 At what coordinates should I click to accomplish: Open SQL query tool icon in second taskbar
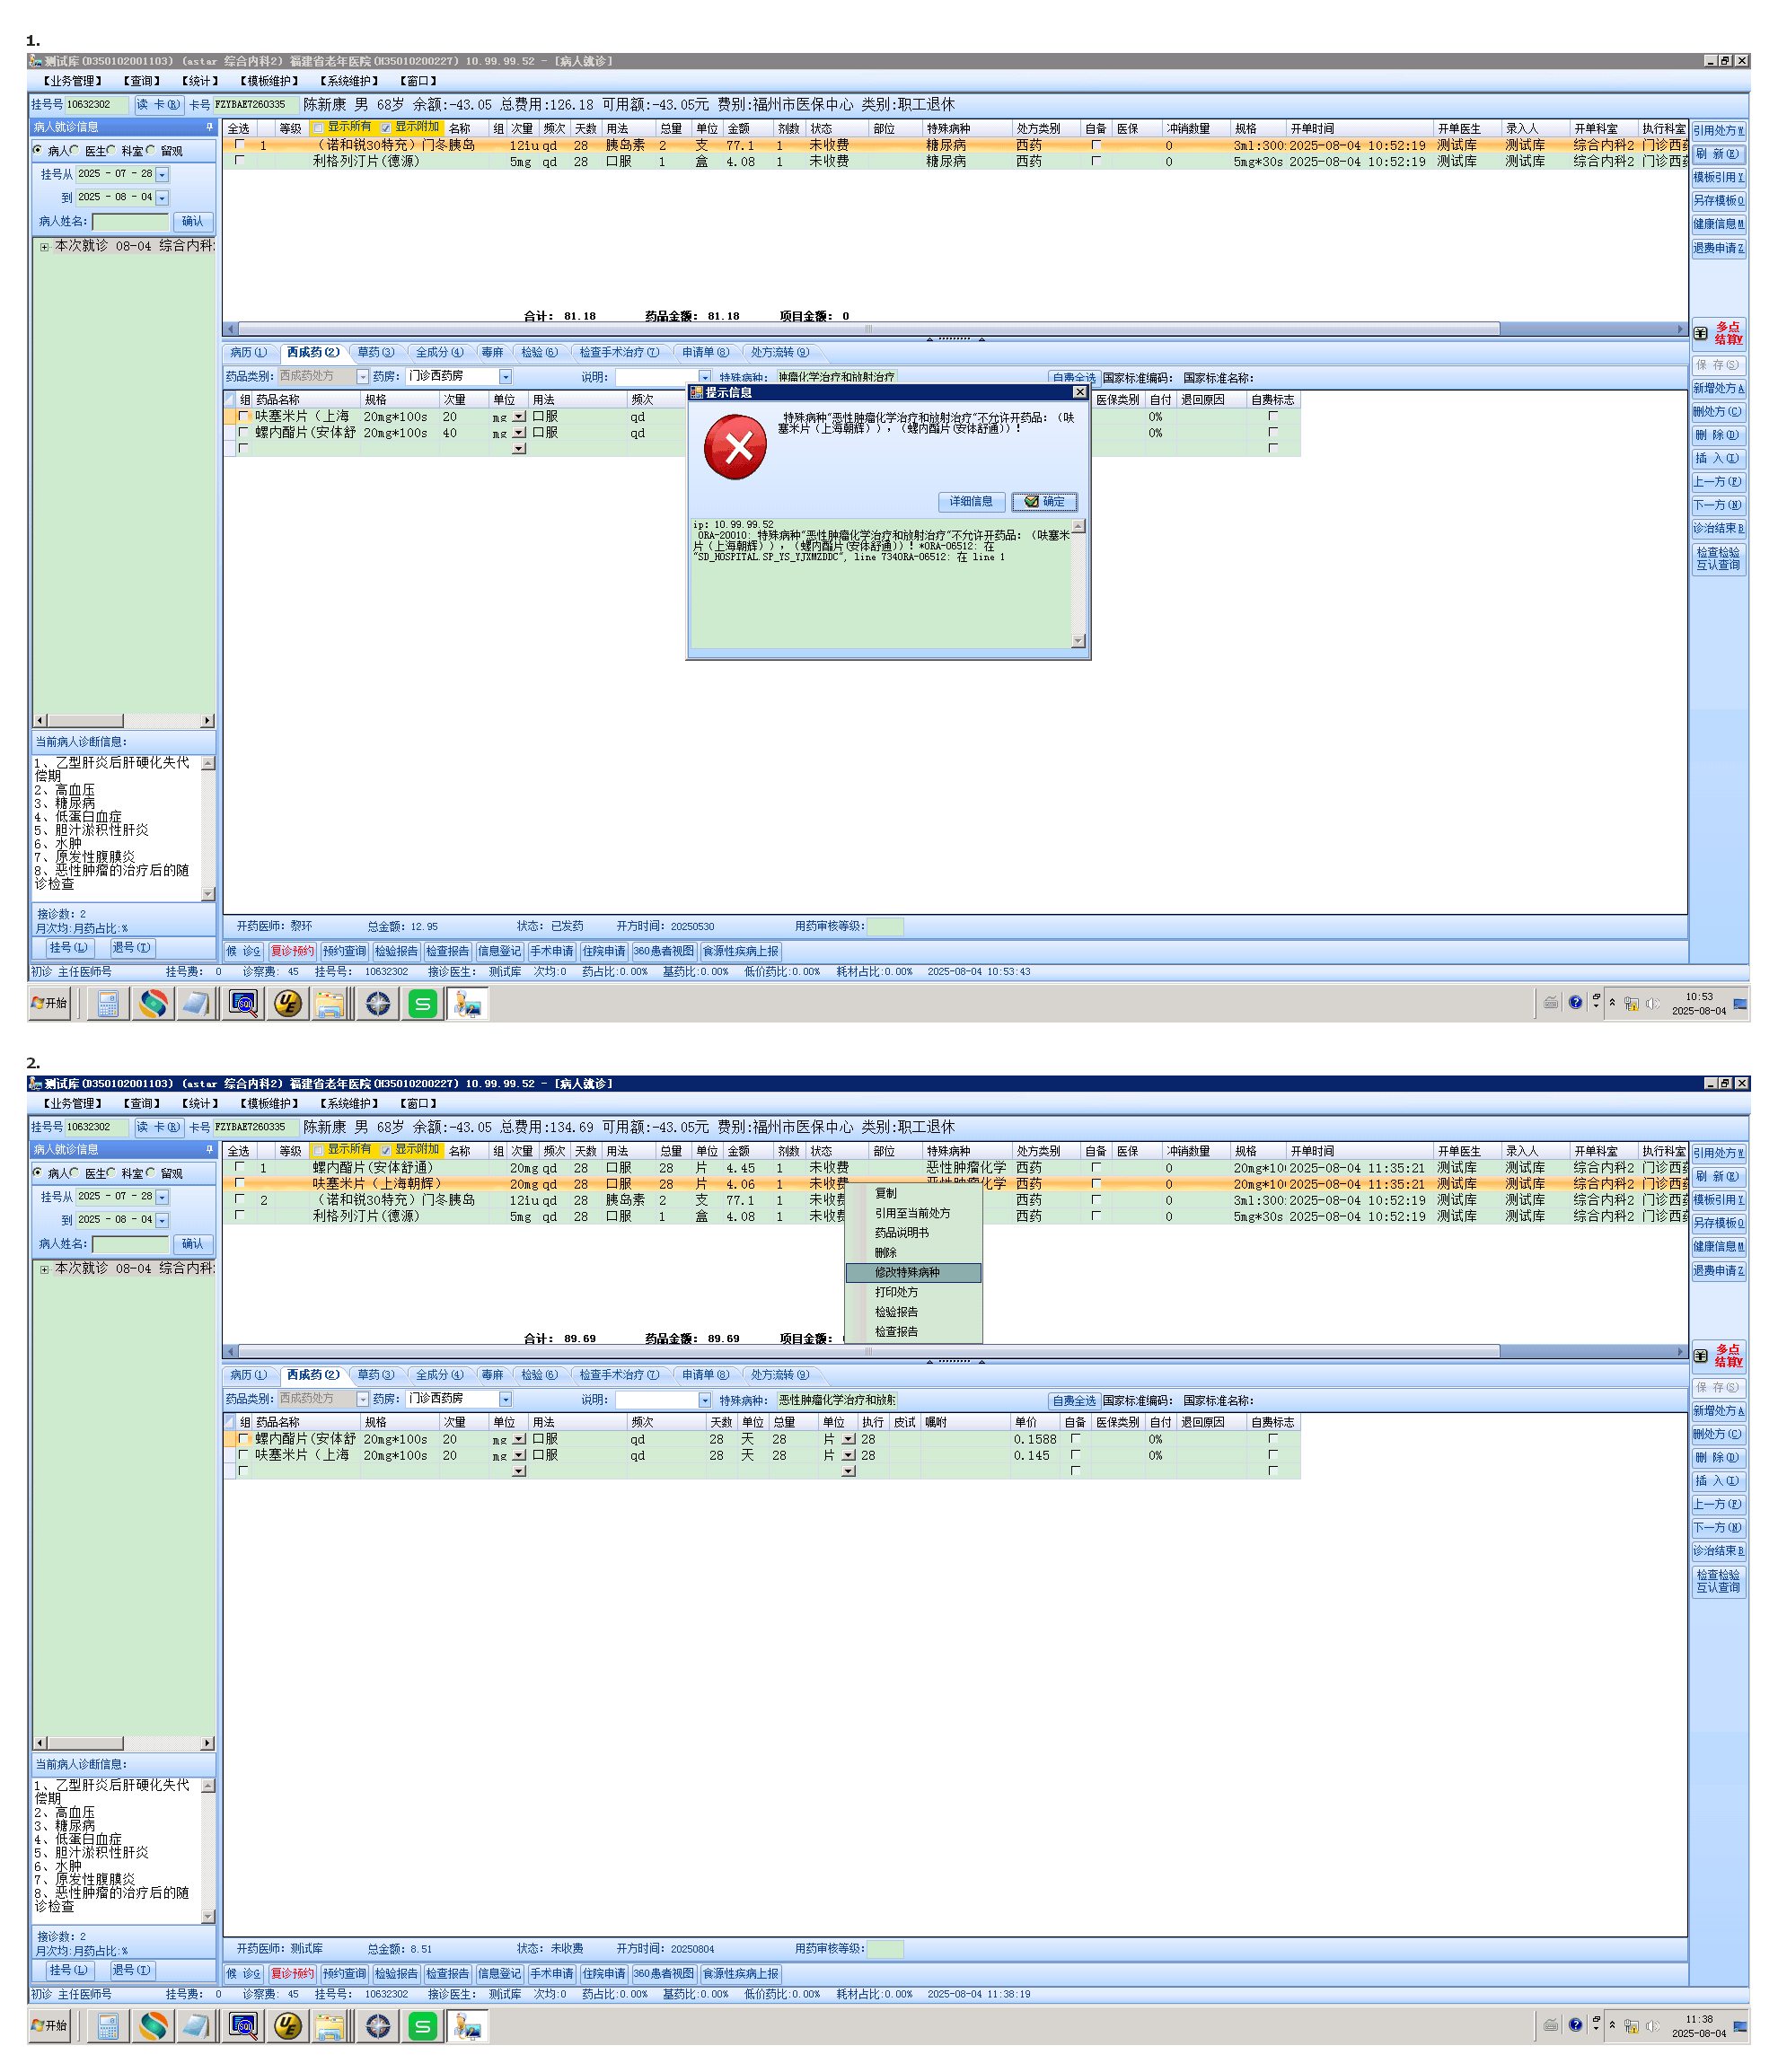coord(243,2027)
